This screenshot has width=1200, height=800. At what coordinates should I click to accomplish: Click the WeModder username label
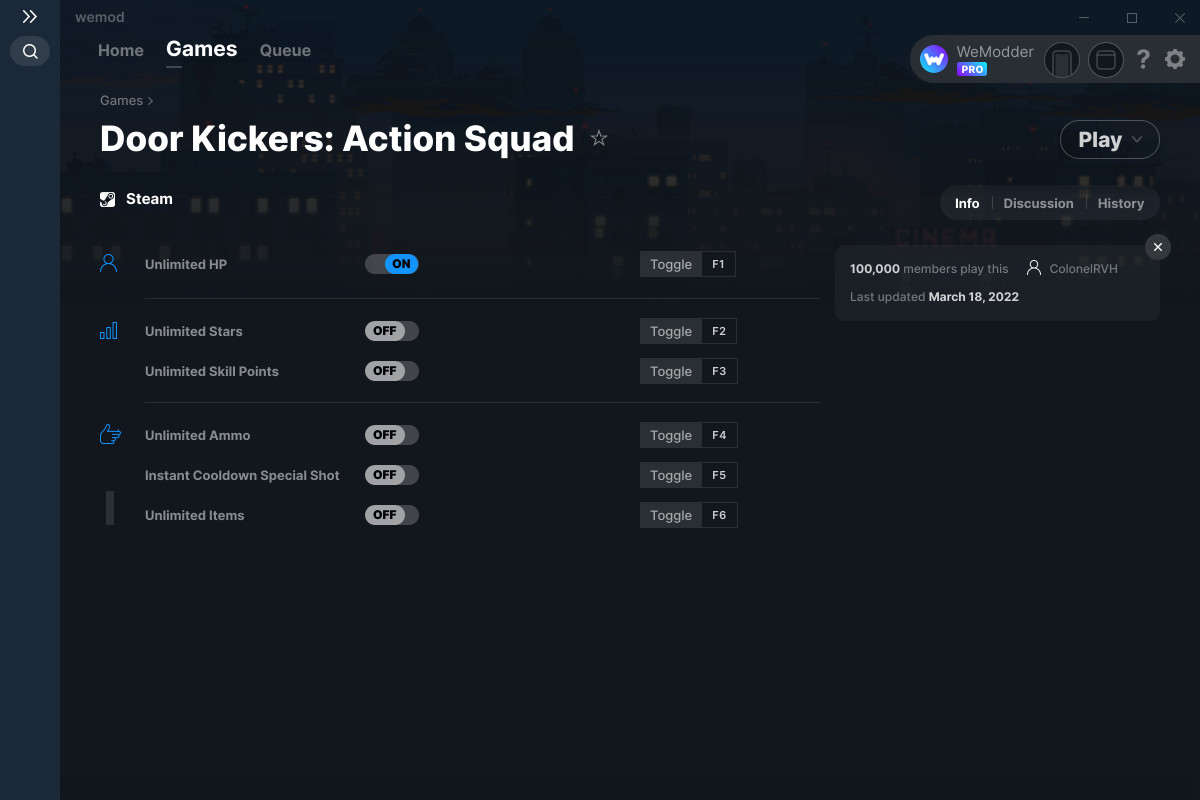pos(995,52)
